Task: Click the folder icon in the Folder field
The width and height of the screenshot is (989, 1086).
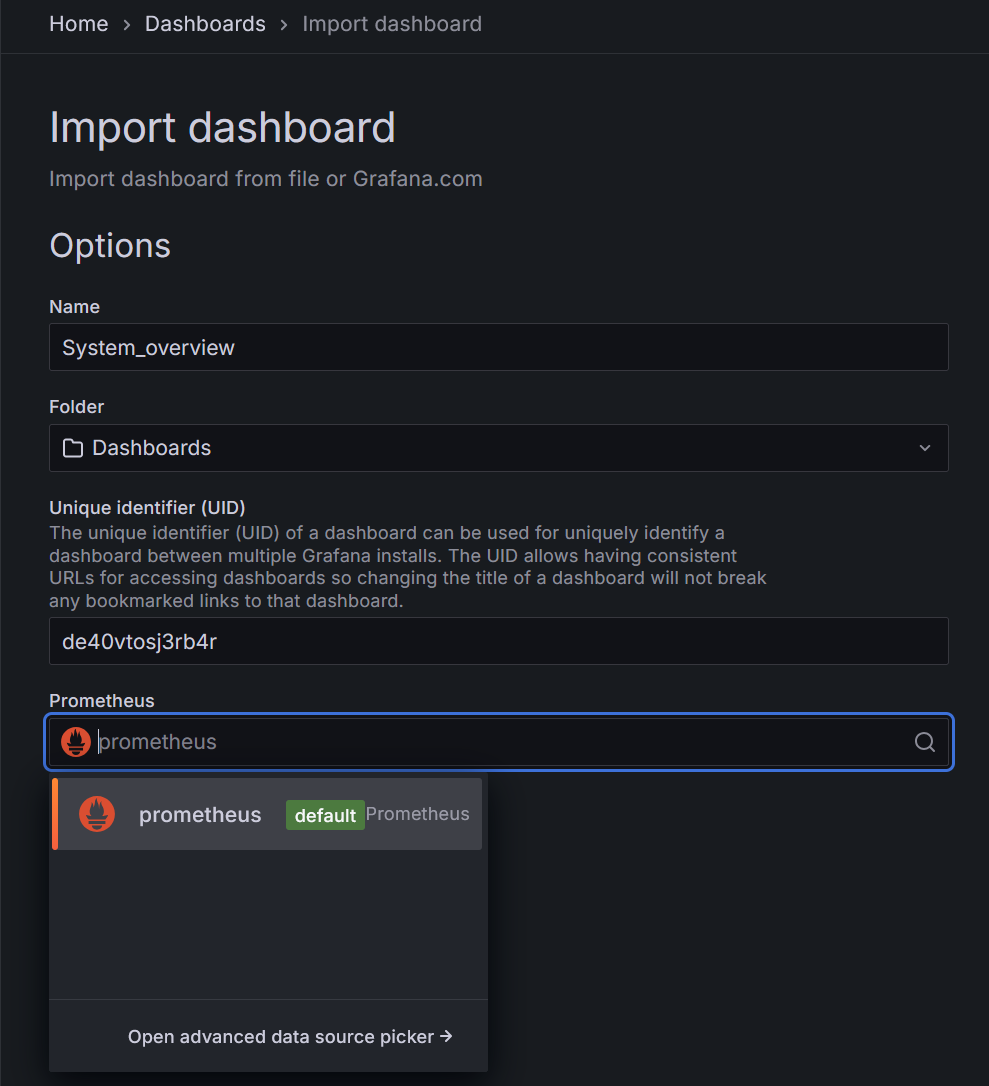Action: point(72,447)
